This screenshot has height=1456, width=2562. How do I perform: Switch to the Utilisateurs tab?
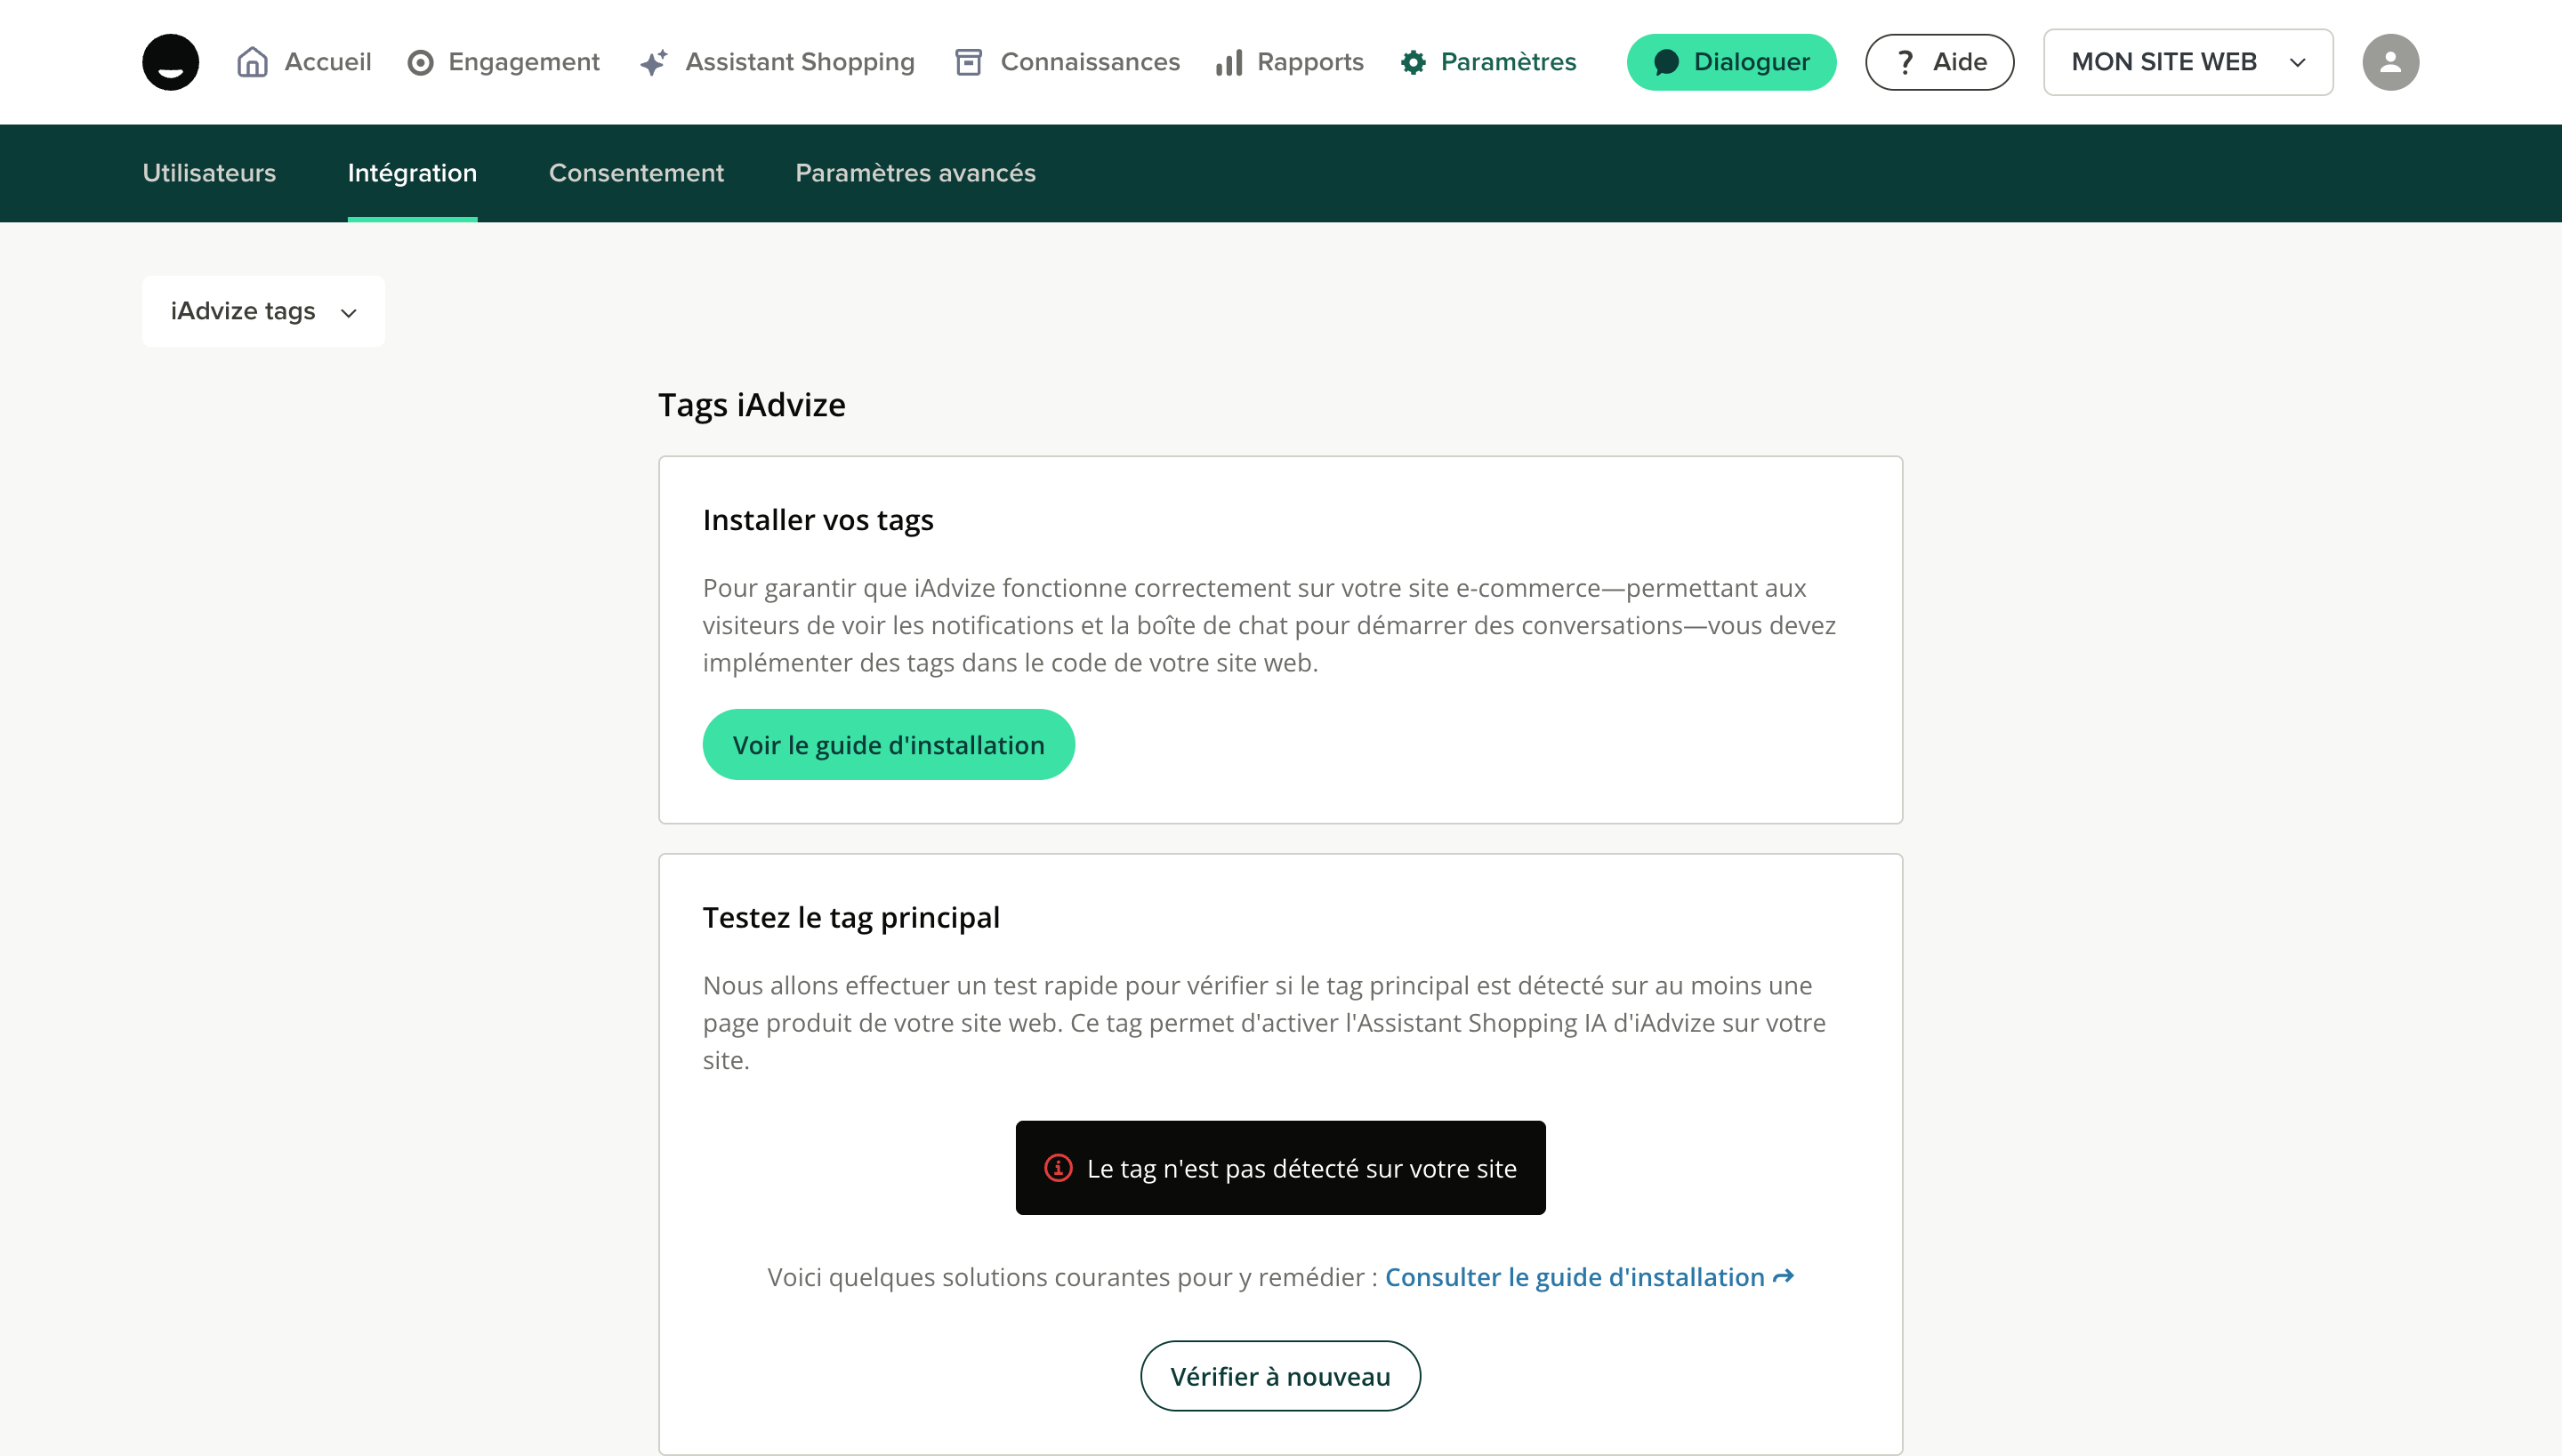(209, 173)
